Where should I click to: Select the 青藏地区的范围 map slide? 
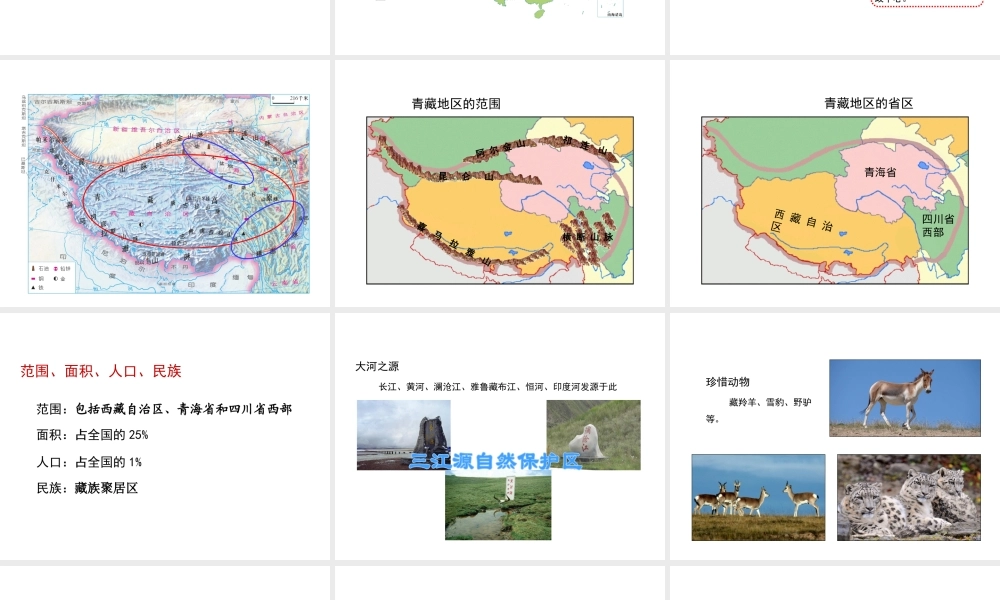point(500,183)
